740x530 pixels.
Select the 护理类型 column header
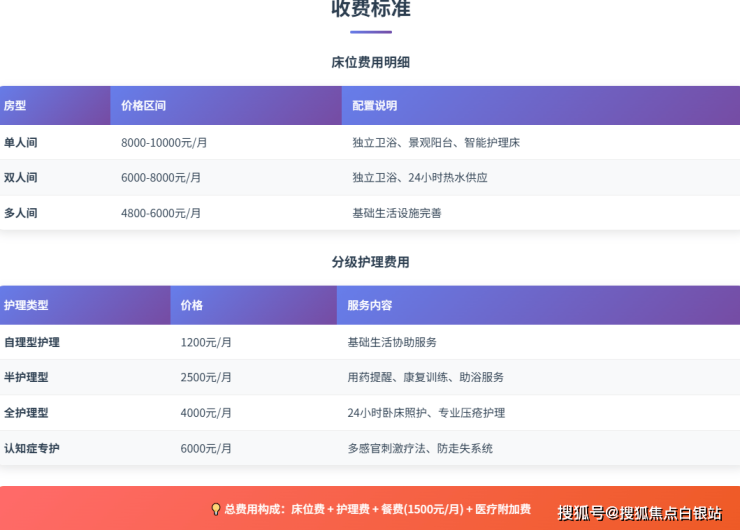26,305
